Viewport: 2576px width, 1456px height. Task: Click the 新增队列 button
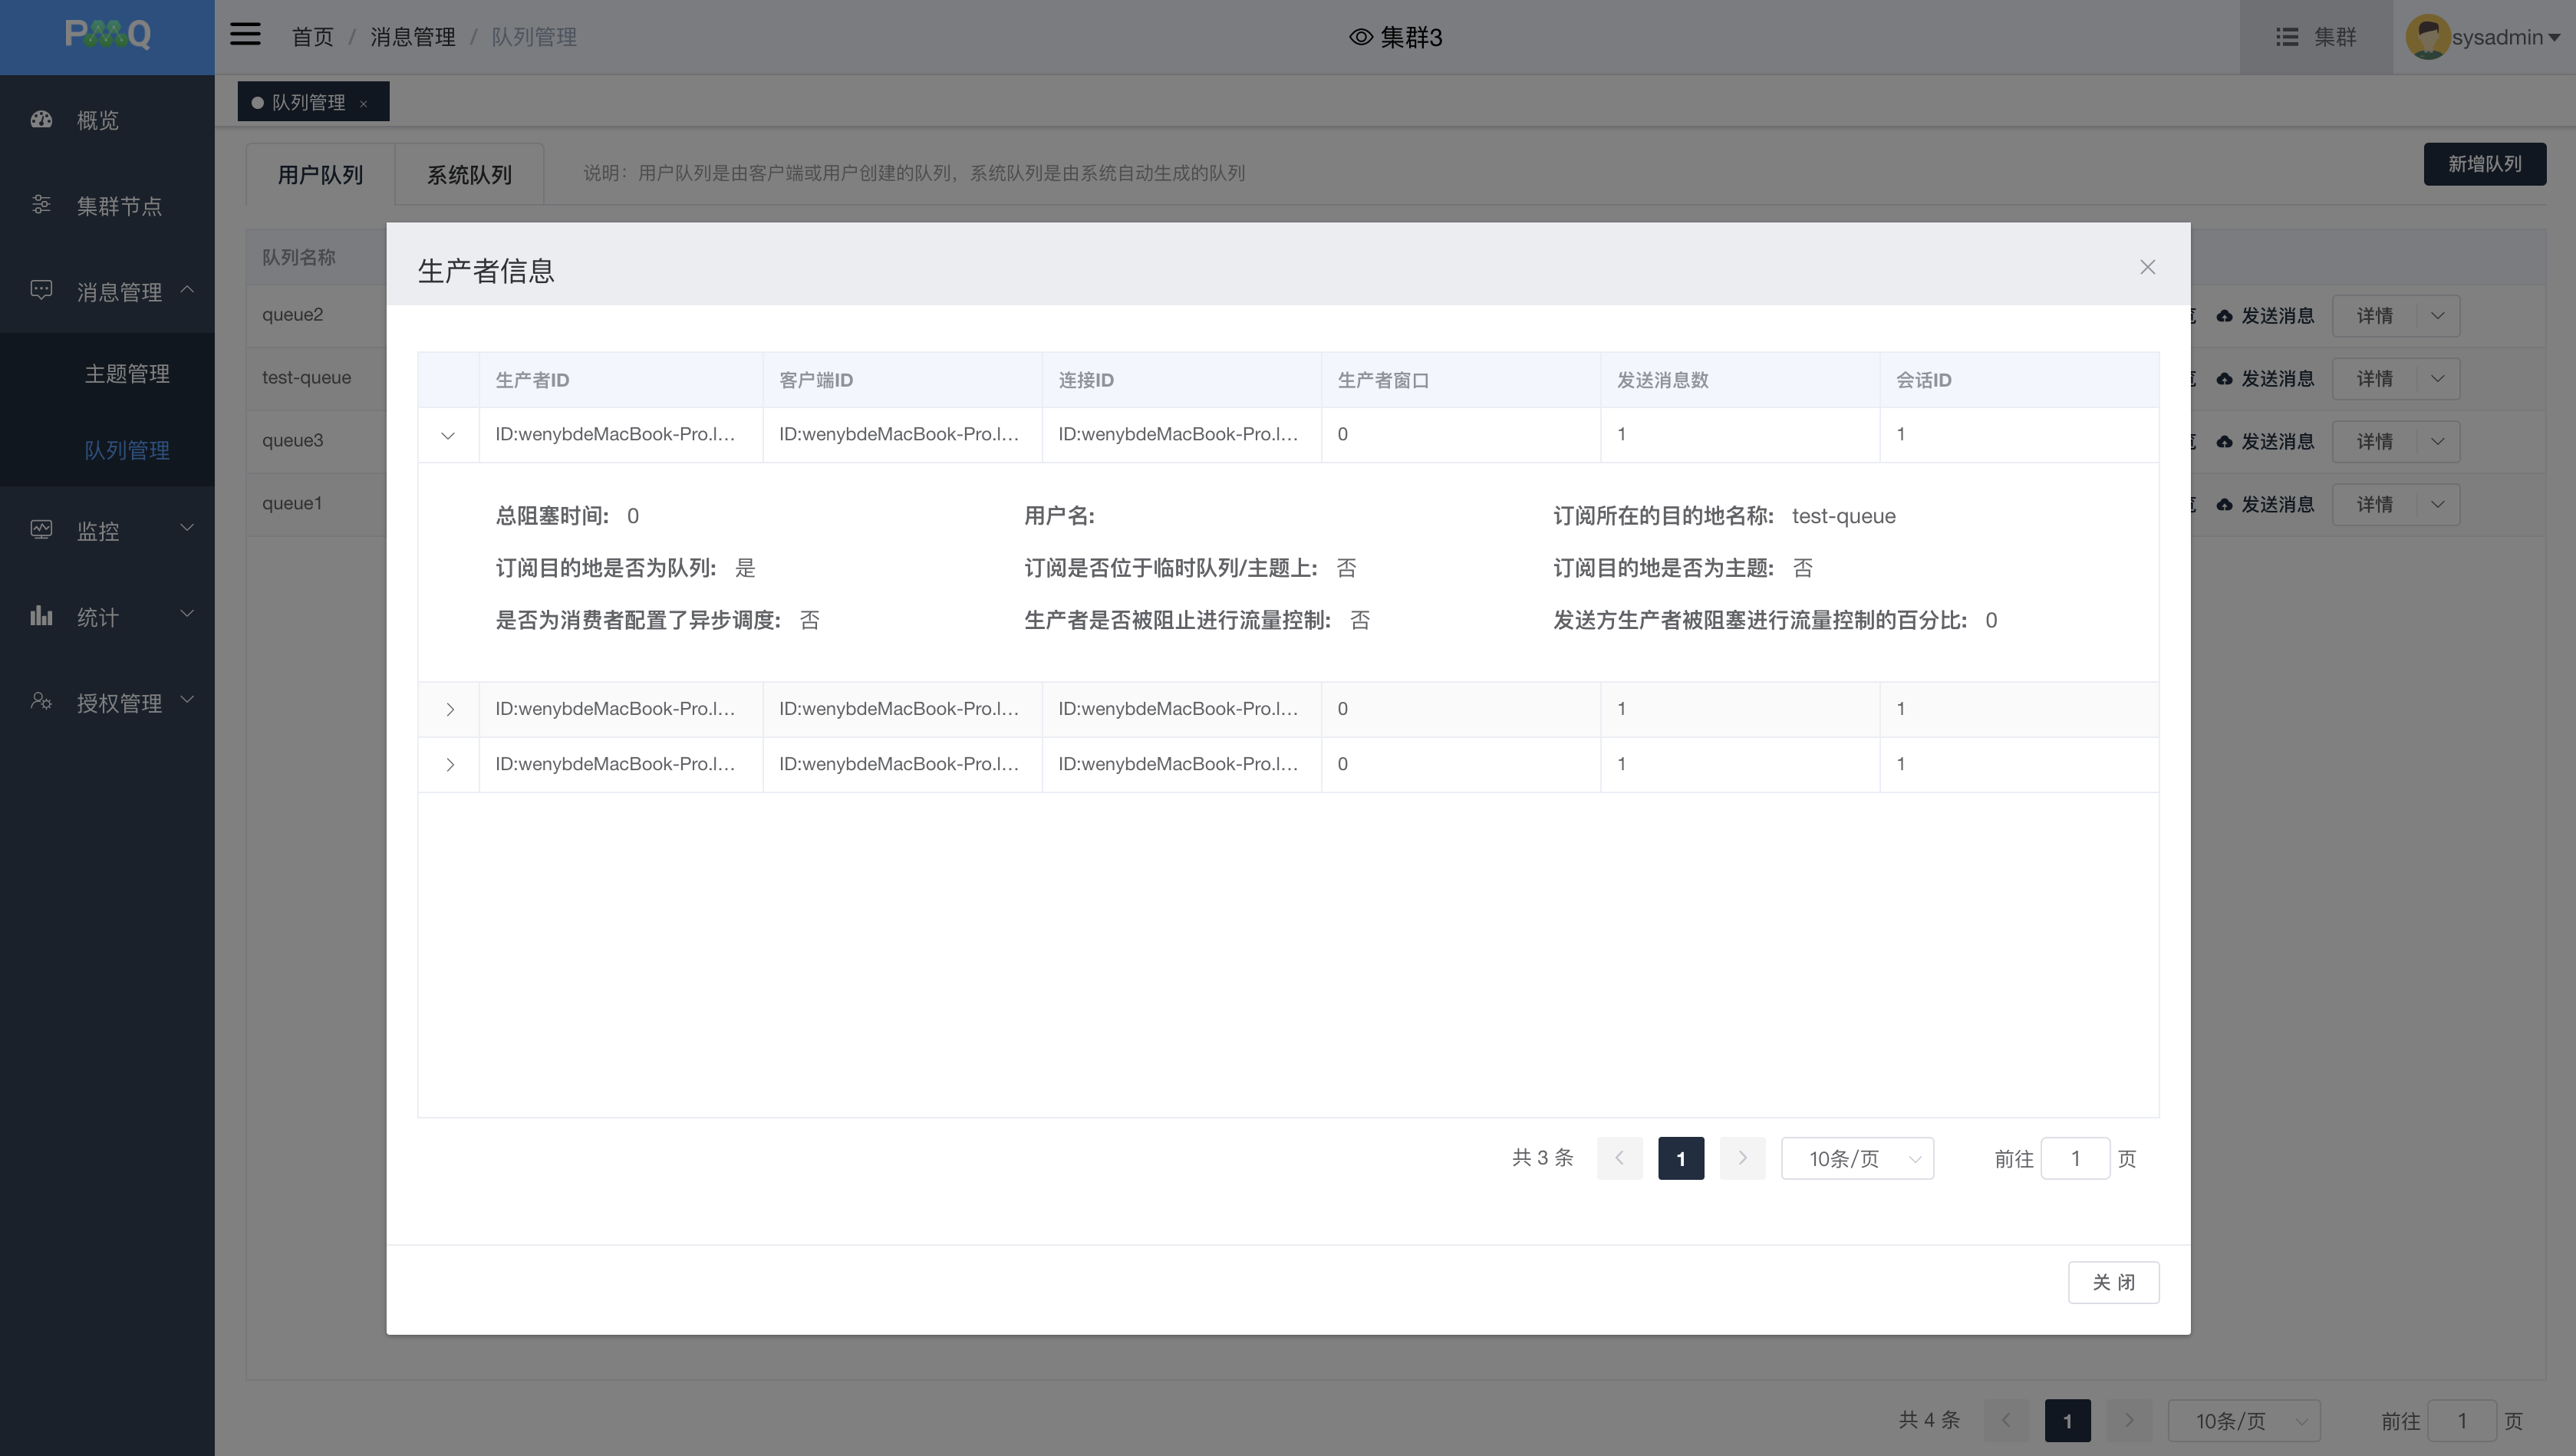coord(2484,164)
